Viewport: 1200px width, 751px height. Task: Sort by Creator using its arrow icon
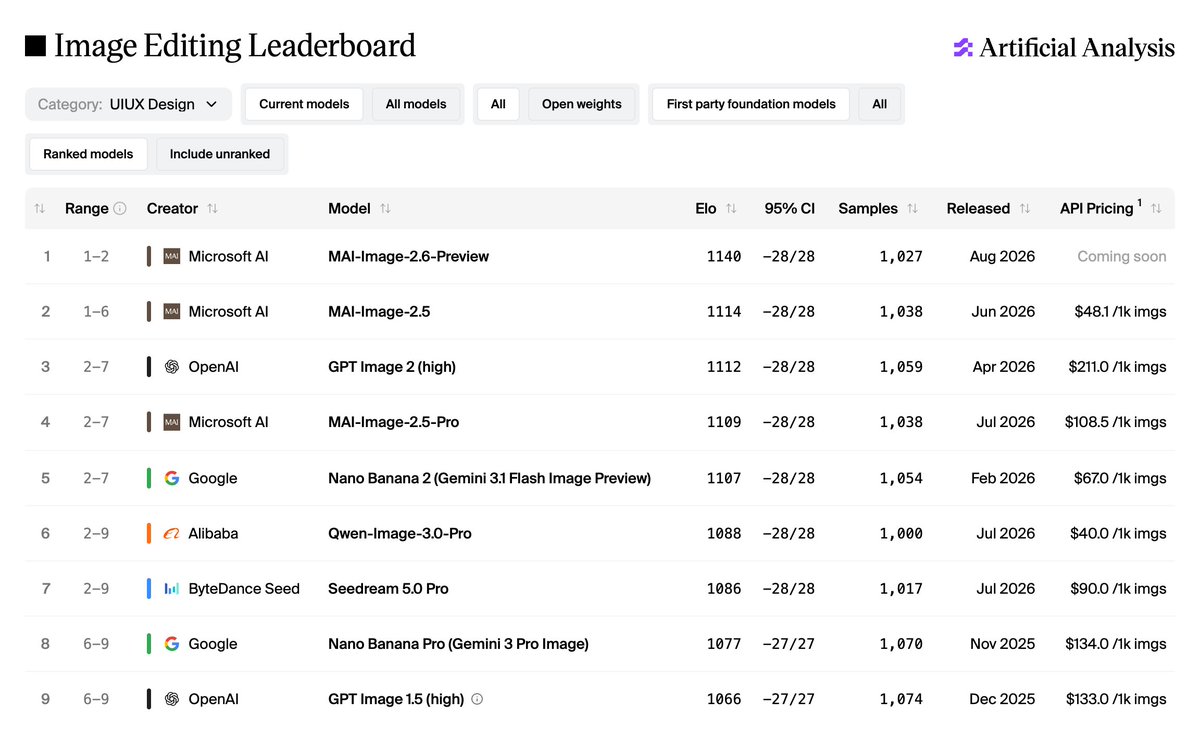212,208
